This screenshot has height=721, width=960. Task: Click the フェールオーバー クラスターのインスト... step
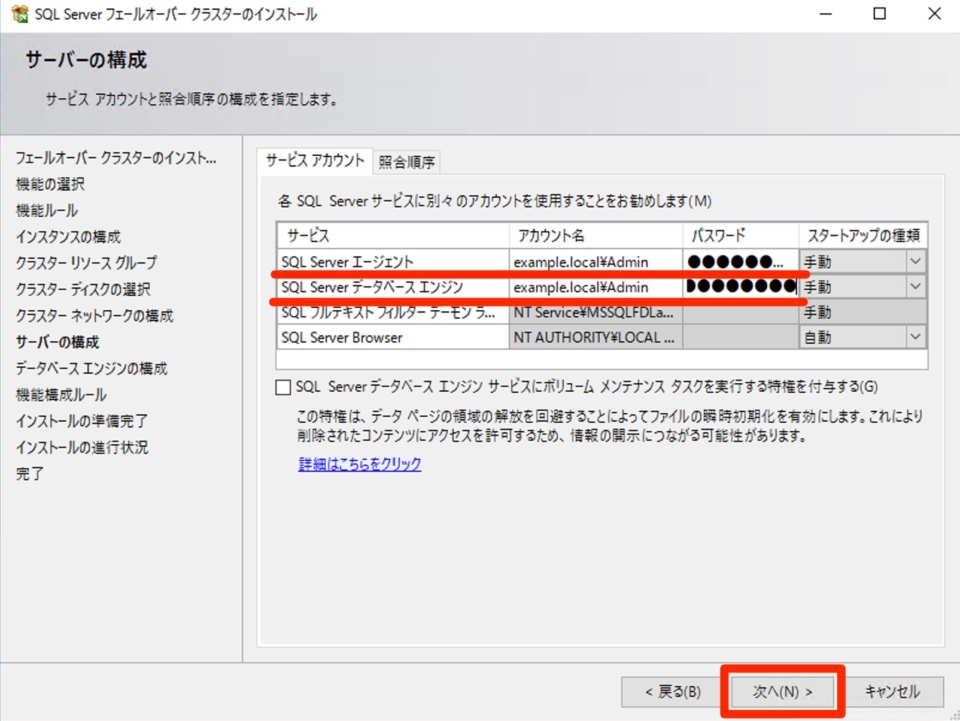coord(116,158)
